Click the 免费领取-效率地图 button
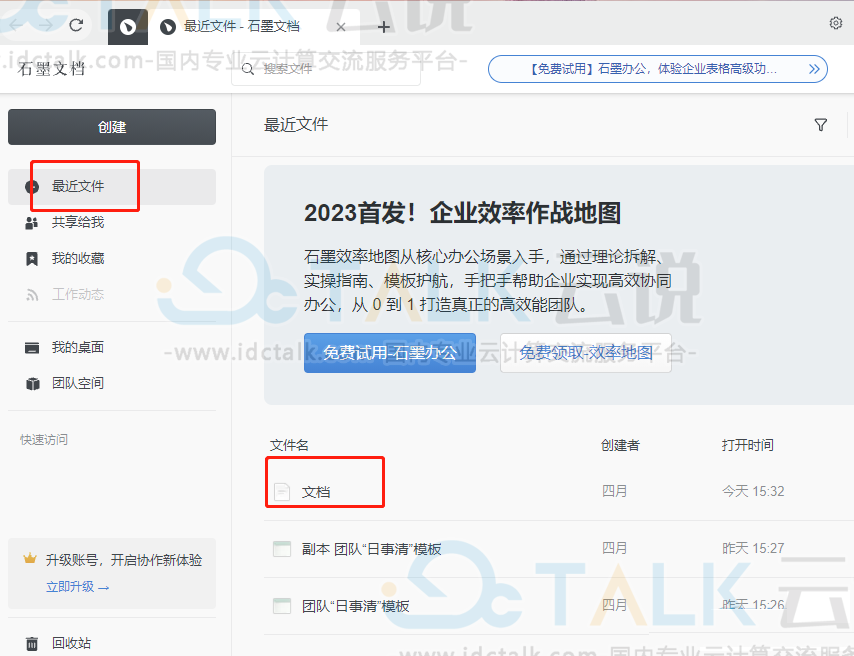This screenshot has height=656, width=854. (x=586, y=353)
